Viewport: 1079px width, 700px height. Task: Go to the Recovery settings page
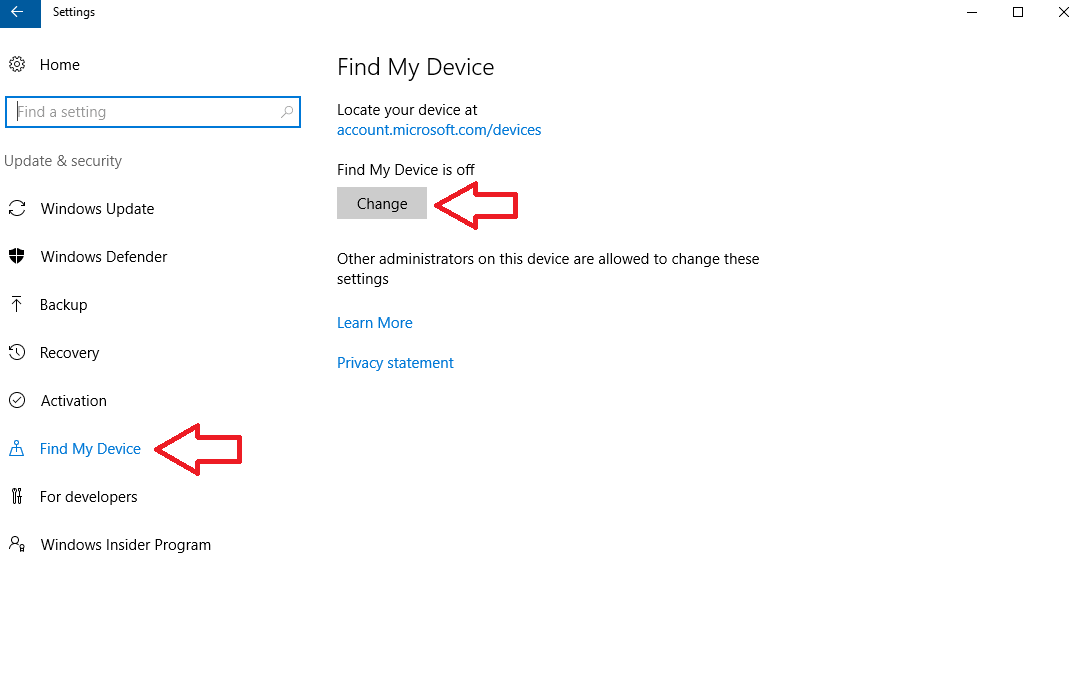69,353
